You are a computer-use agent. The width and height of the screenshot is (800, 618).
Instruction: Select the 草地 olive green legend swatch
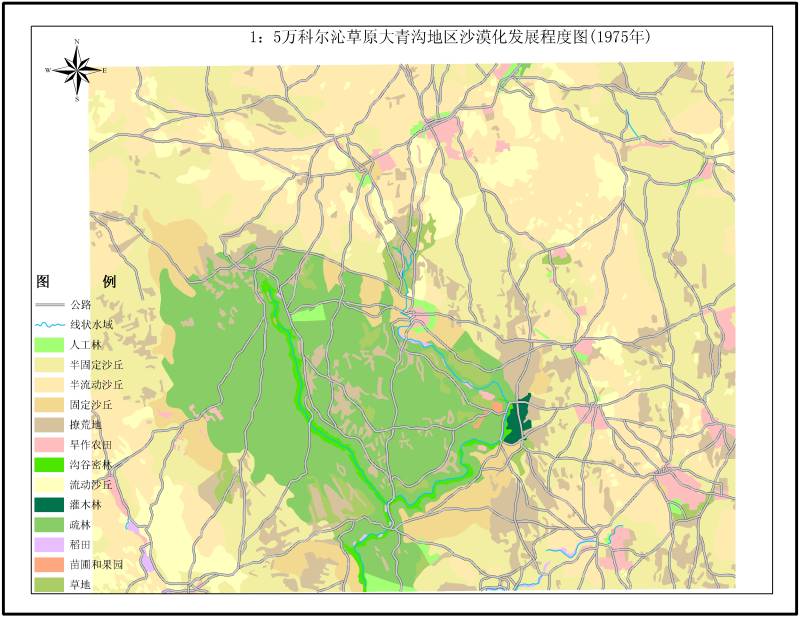(50, 584)
